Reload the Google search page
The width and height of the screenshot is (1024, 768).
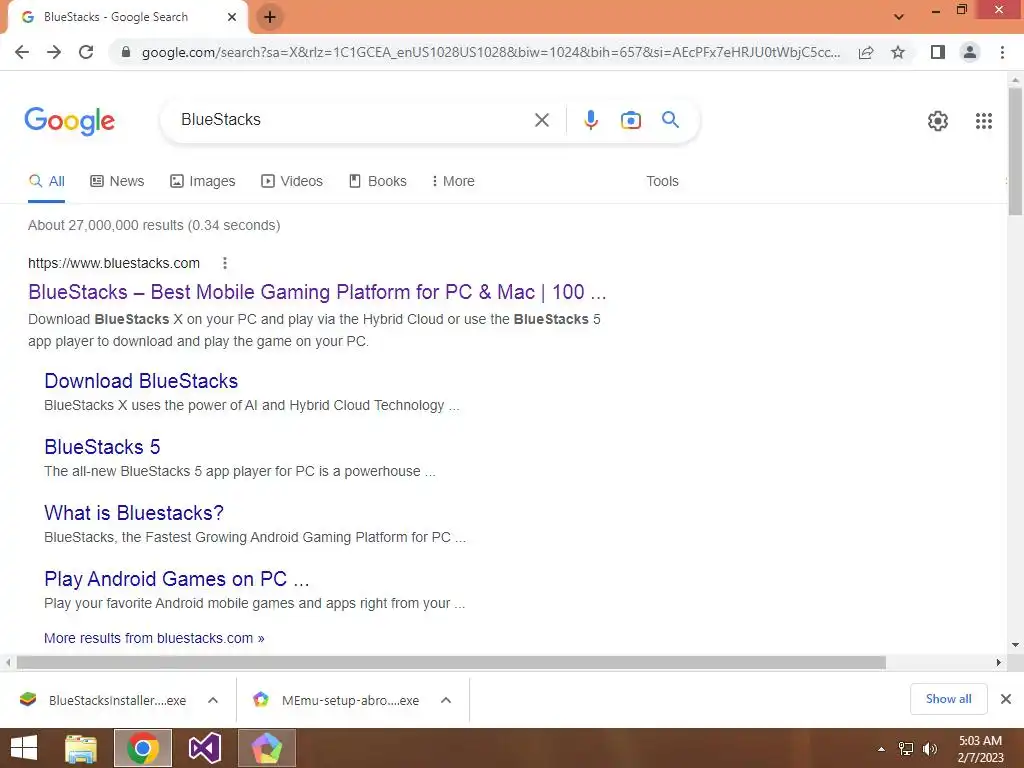86,52
